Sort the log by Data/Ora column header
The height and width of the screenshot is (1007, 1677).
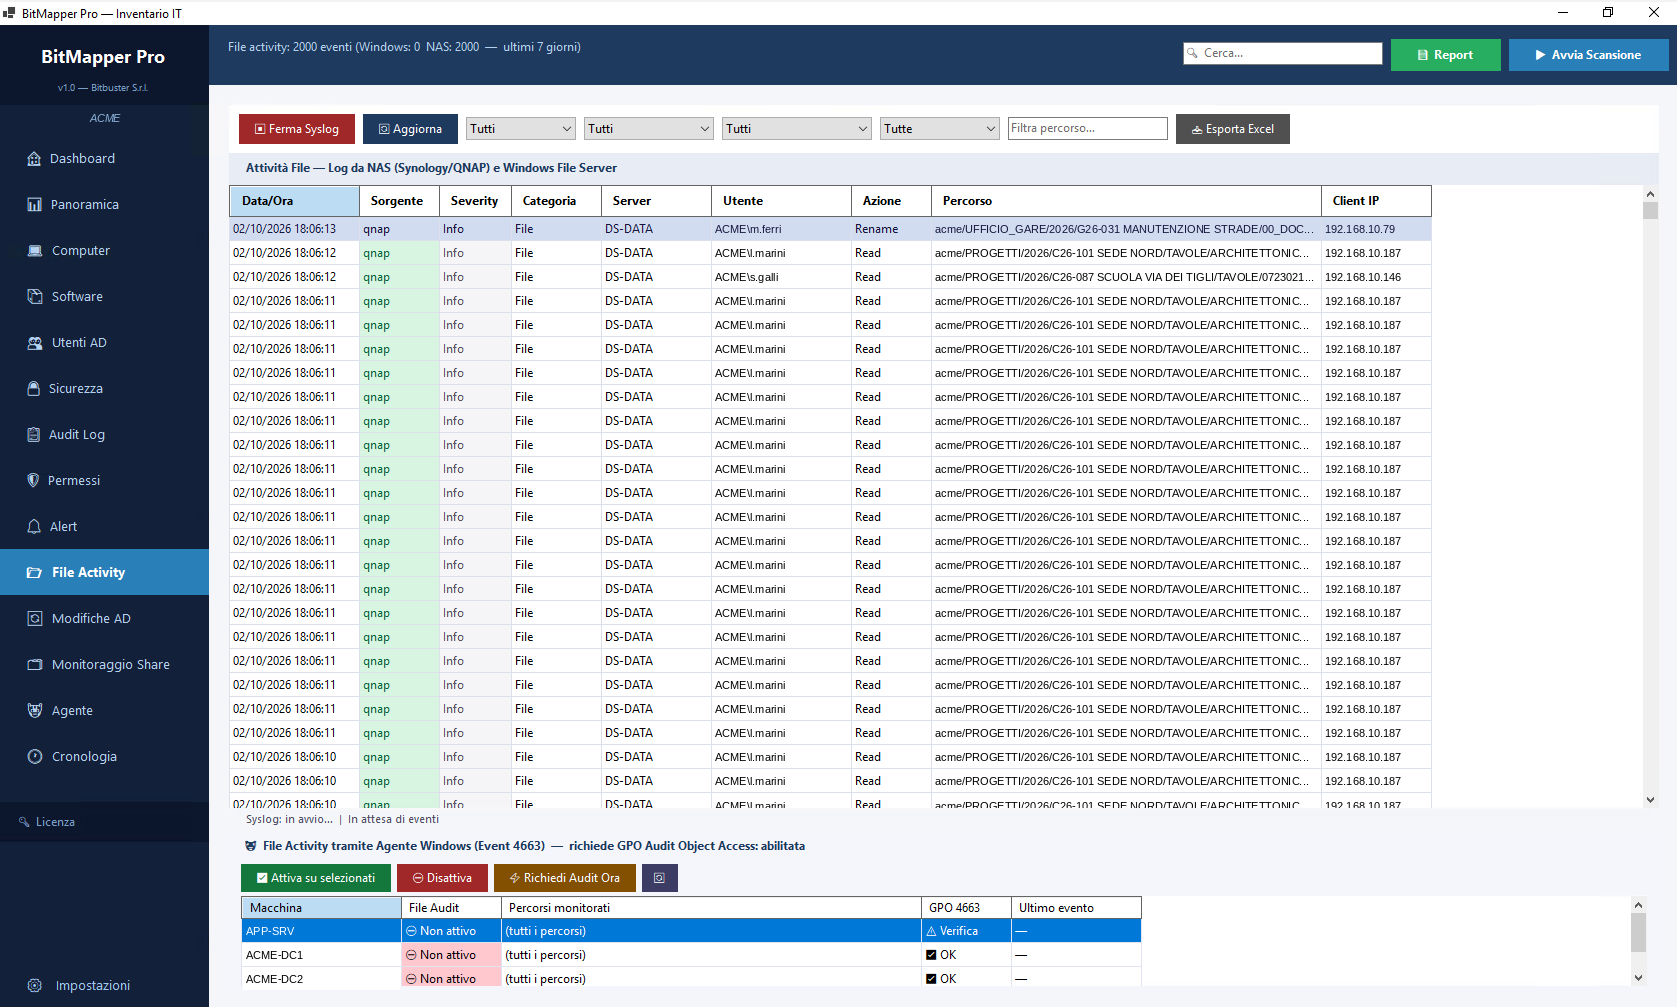click(x=294, y=201)
